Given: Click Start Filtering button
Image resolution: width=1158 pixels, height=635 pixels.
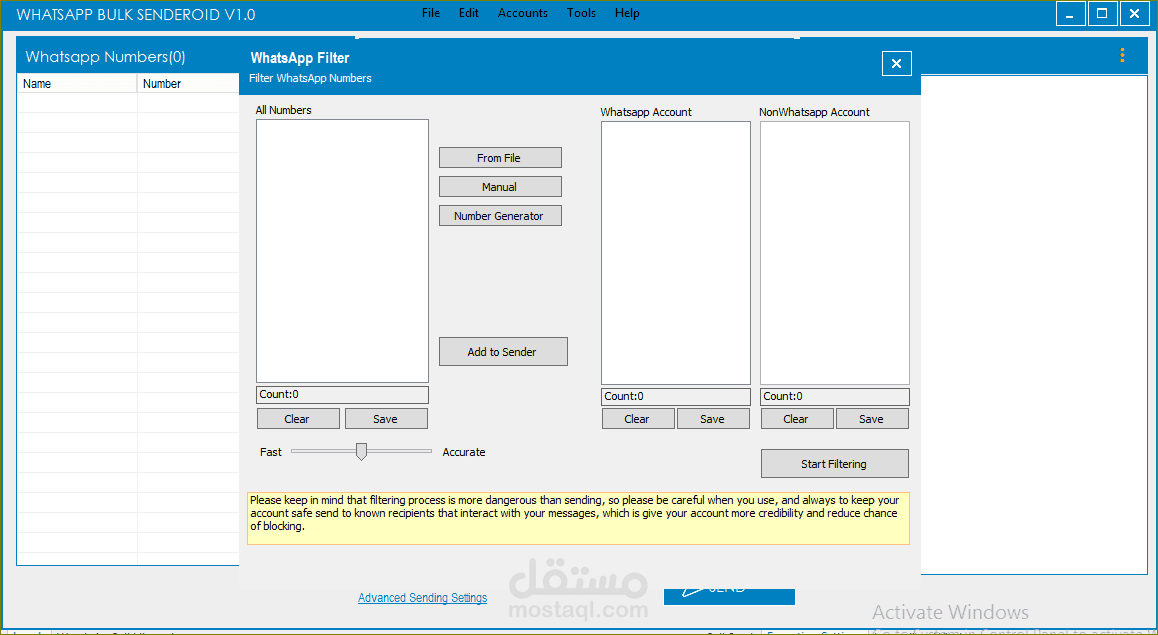Looking at the screenshot, I should tap(835, 464).
